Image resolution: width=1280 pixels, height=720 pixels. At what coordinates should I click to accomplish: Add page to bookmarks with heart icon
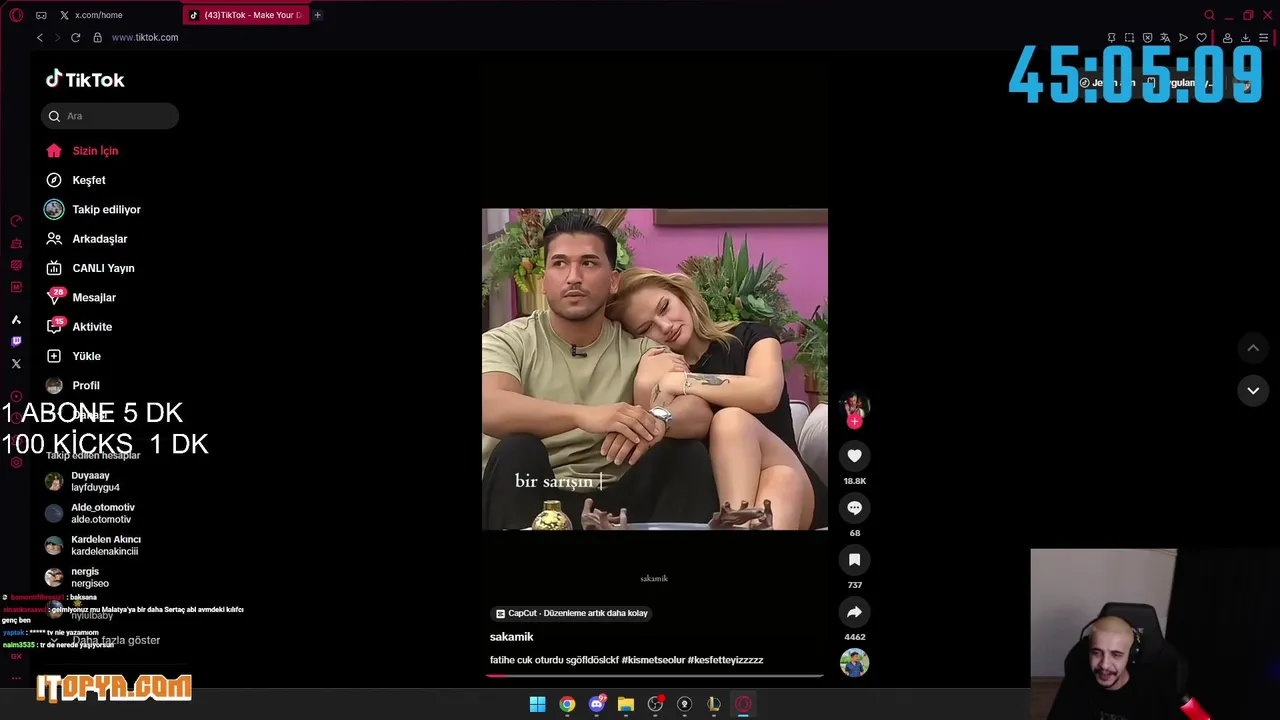[x=1201, y=38]
